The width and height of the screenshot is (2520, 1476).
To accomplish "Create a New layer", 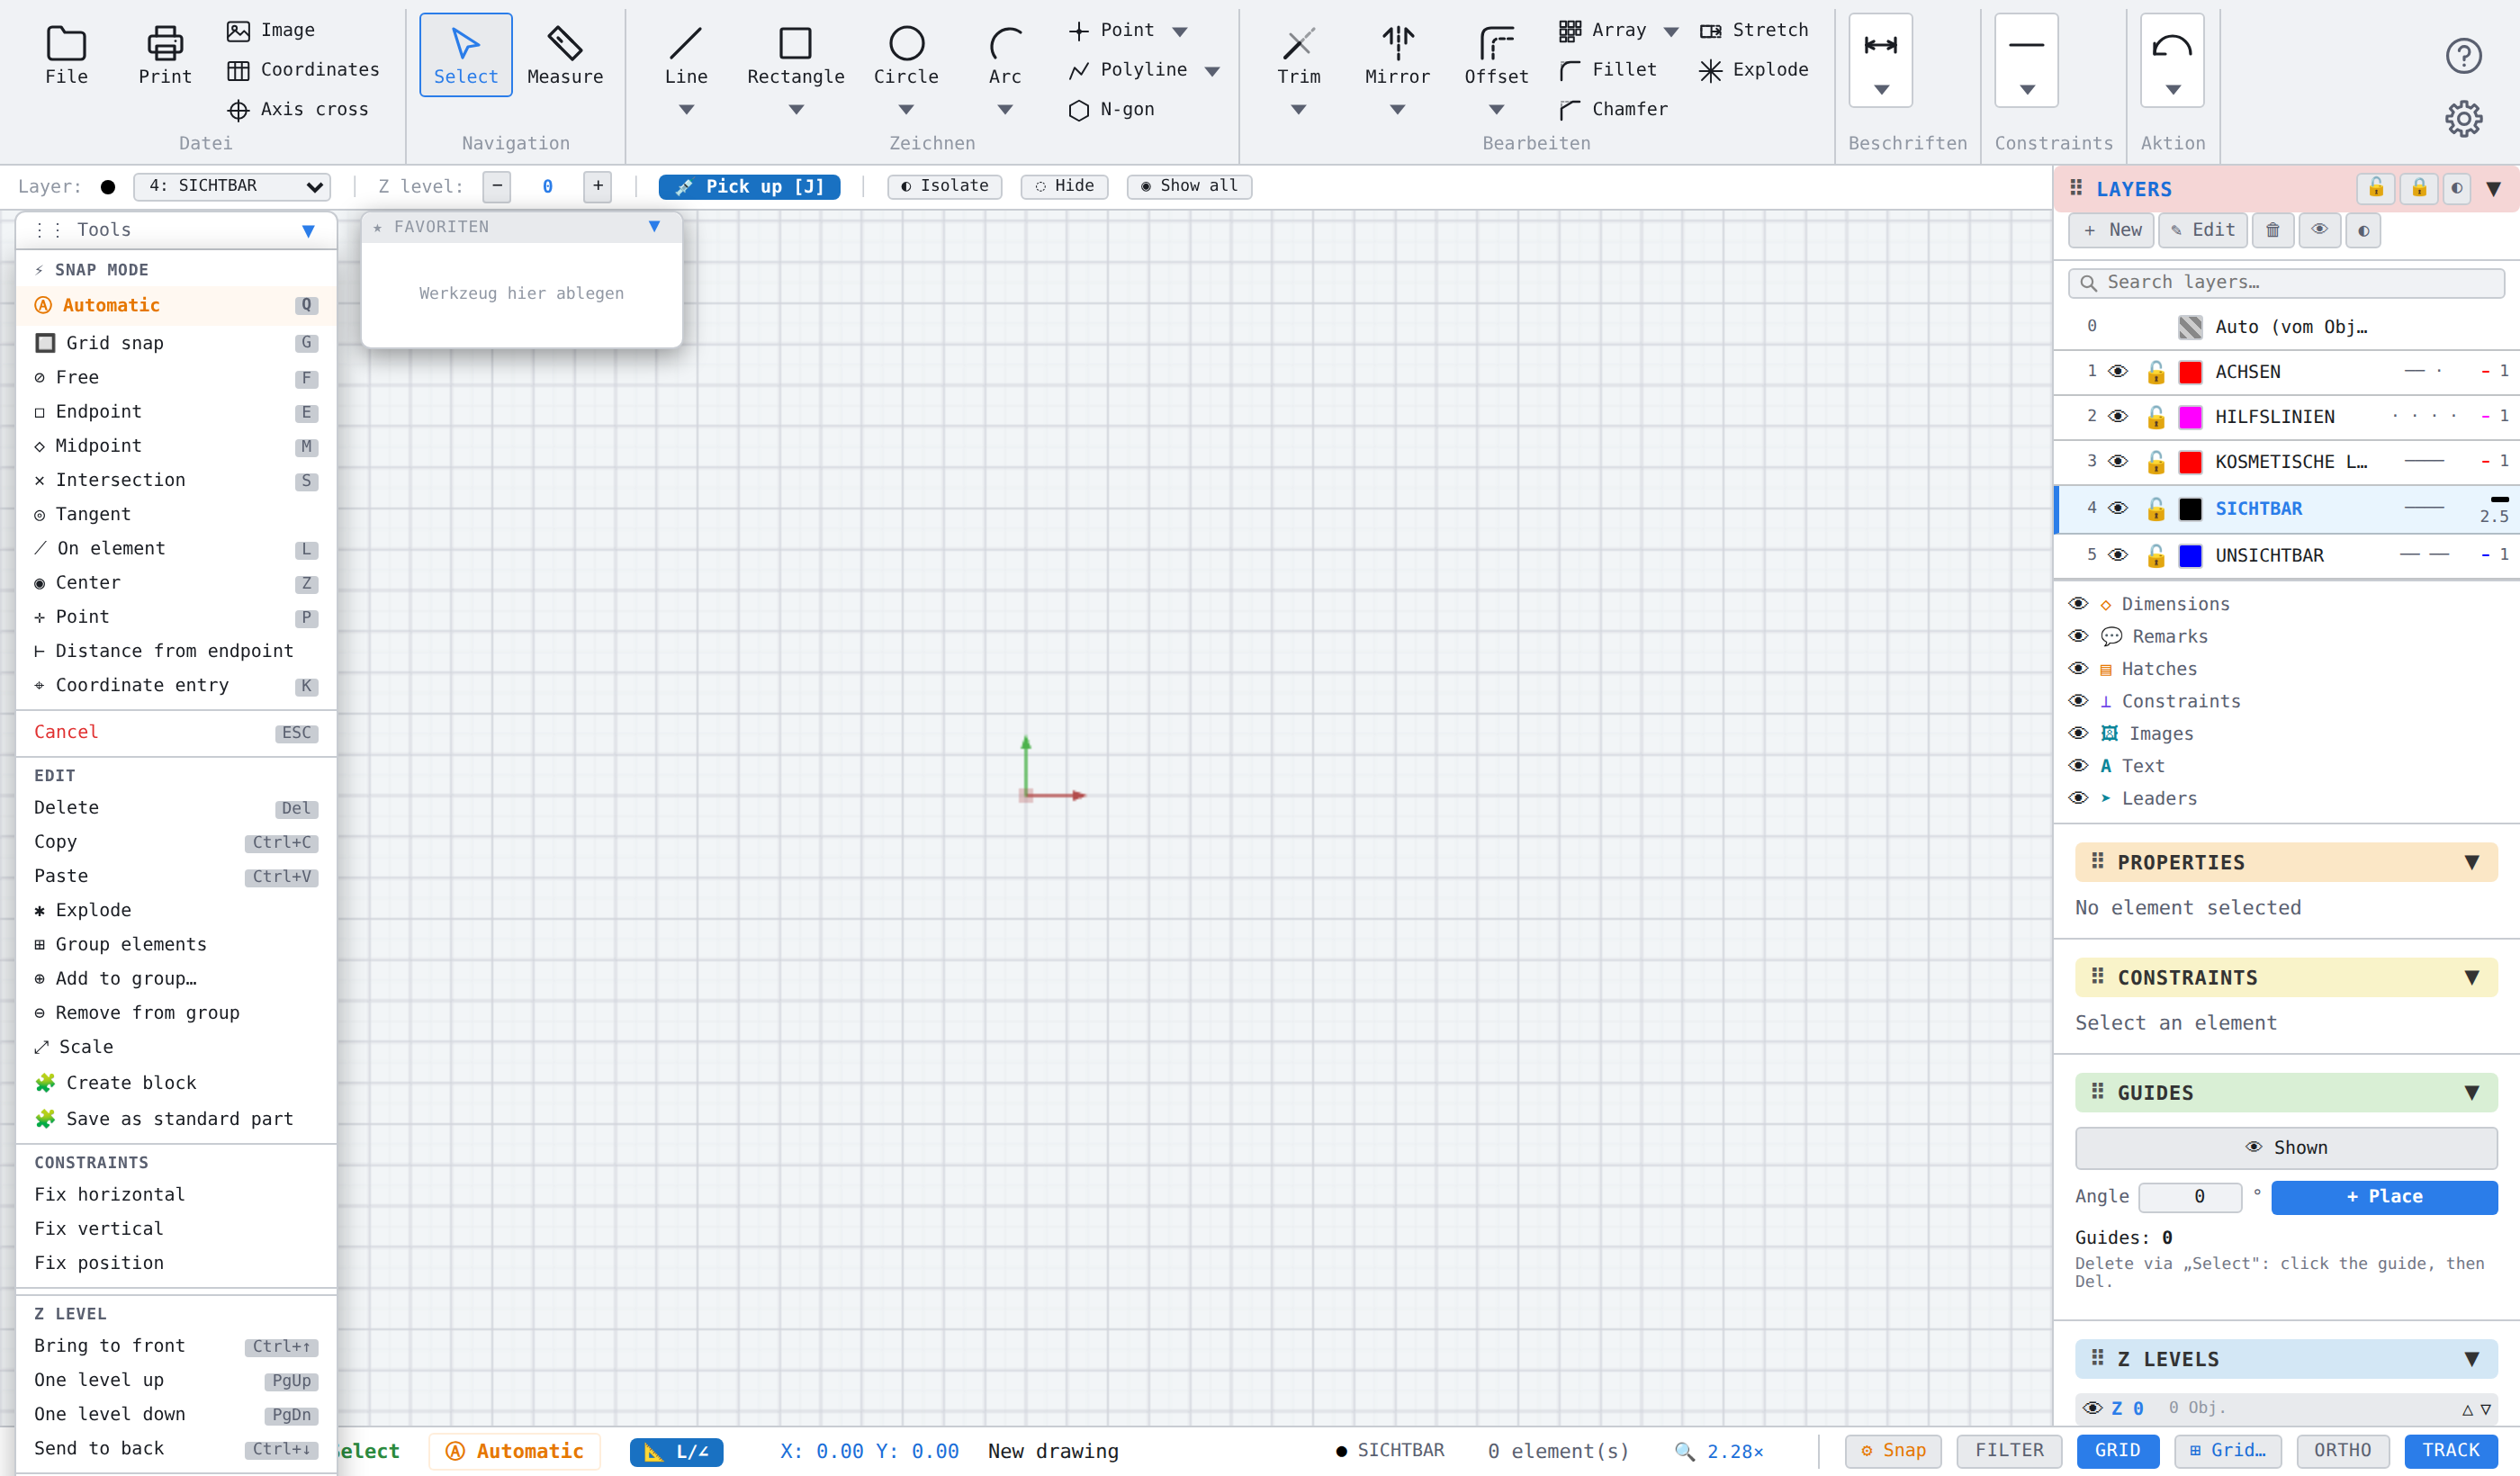I will 2112,230.
